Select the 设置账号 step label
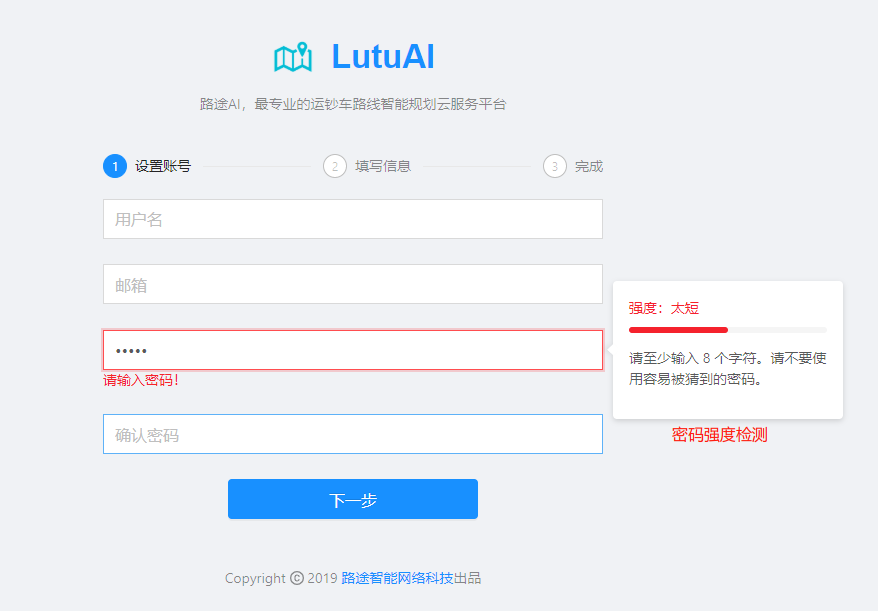Screen dimensions: 878x611 click(x=163, y=166)
